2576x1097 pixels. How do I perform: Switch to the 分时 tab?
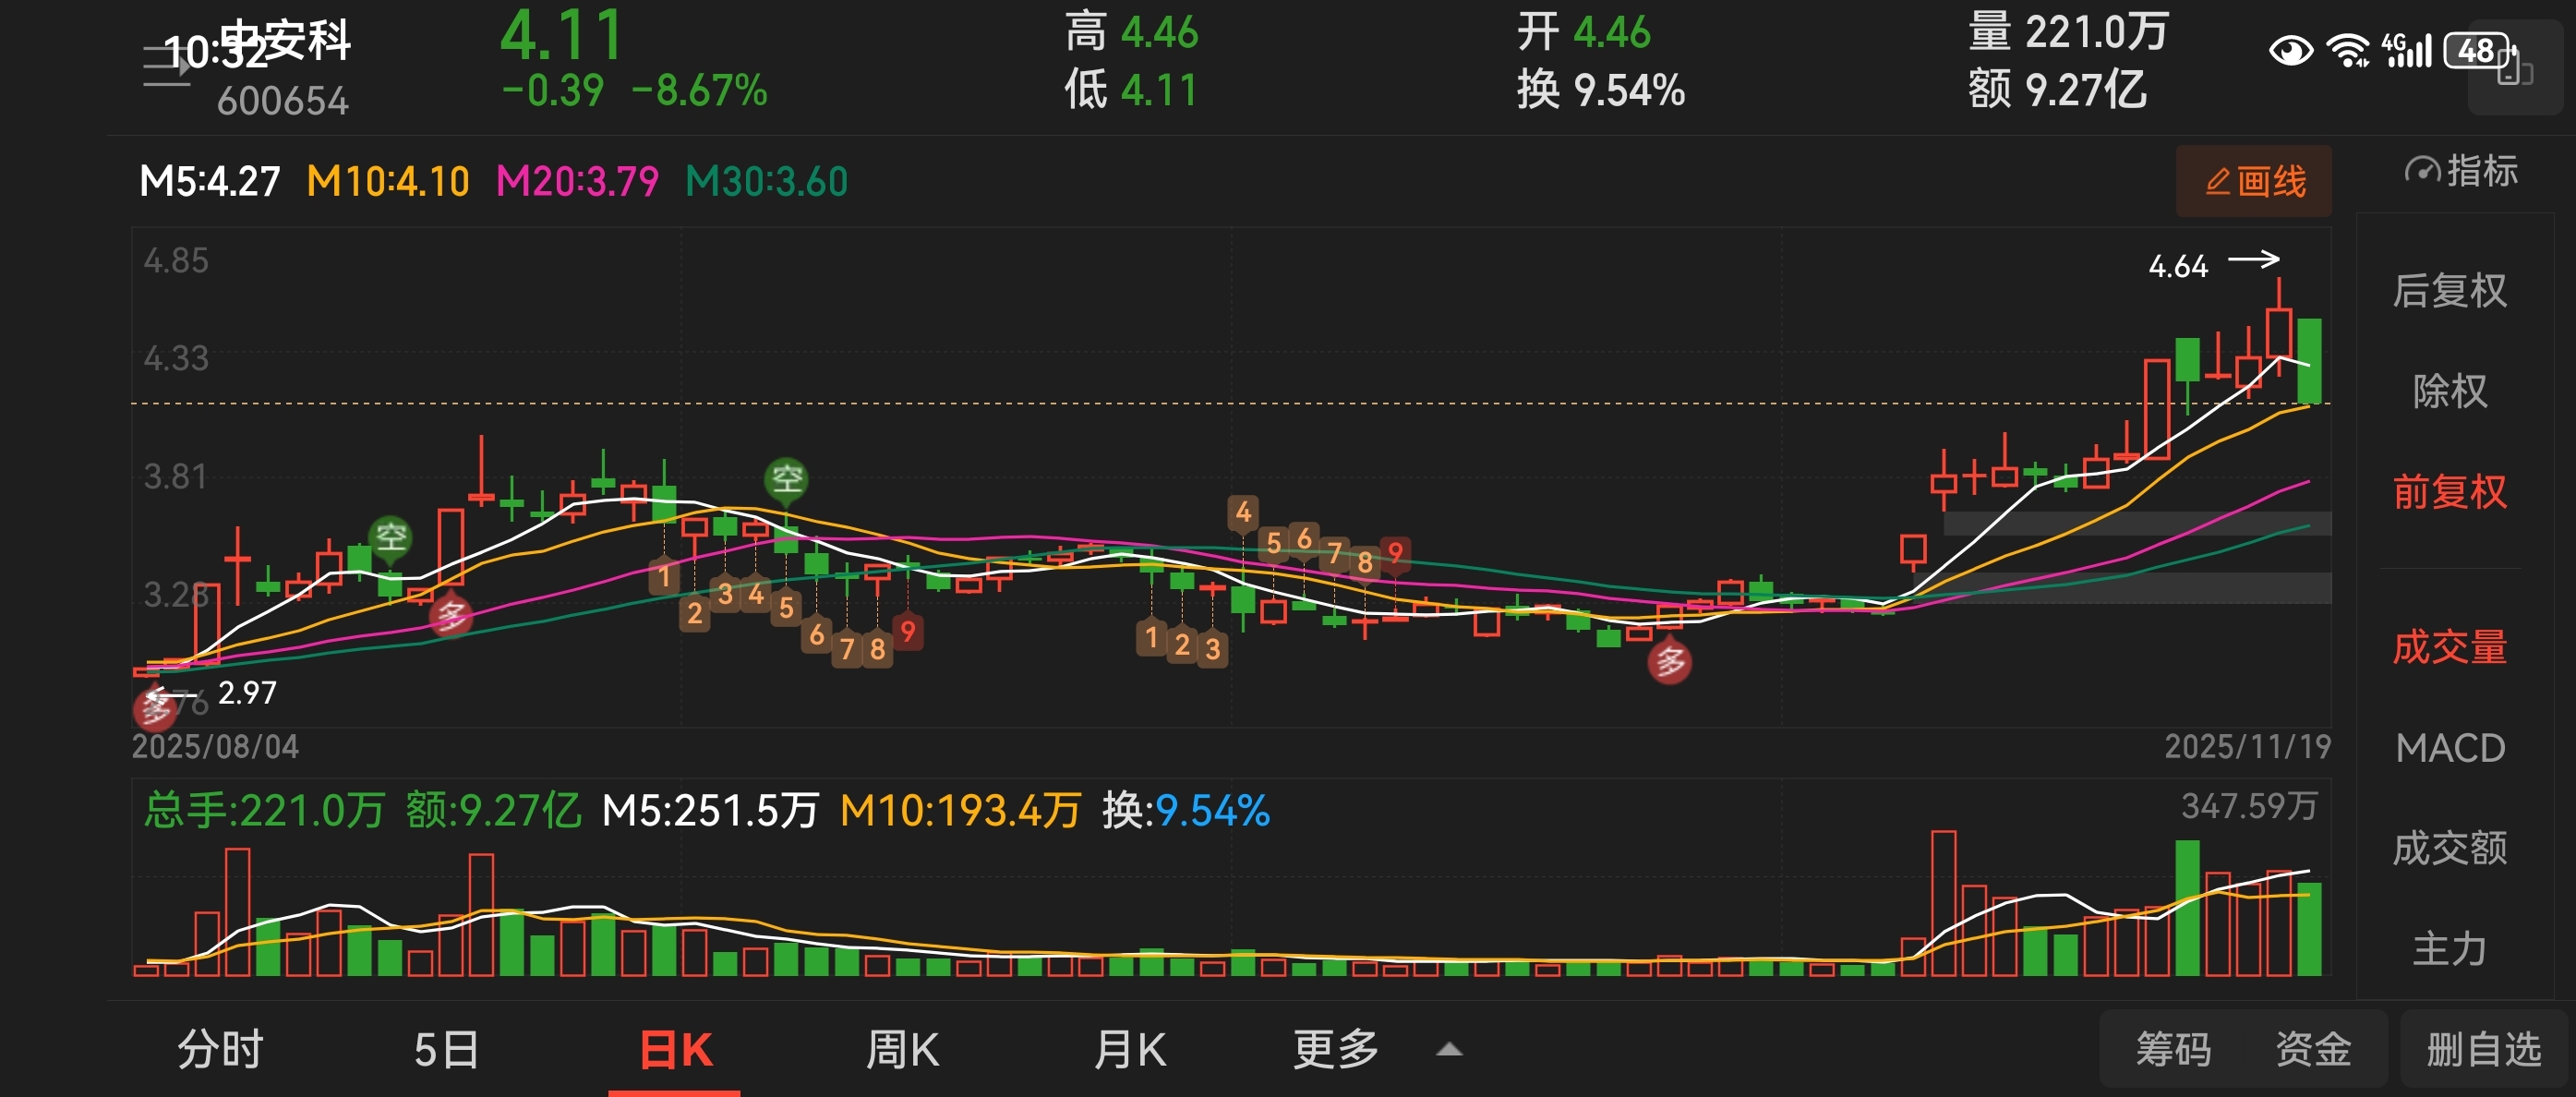(220, 1050)
